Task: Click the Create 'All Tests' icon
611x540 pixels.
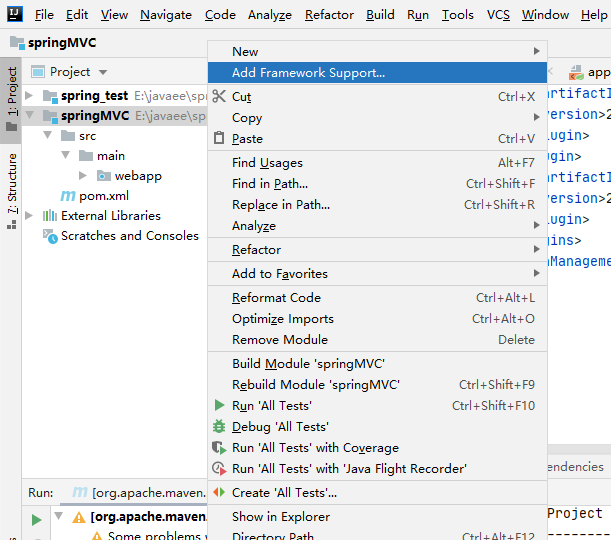Action: pyautogui.click(x=219, y=492)
